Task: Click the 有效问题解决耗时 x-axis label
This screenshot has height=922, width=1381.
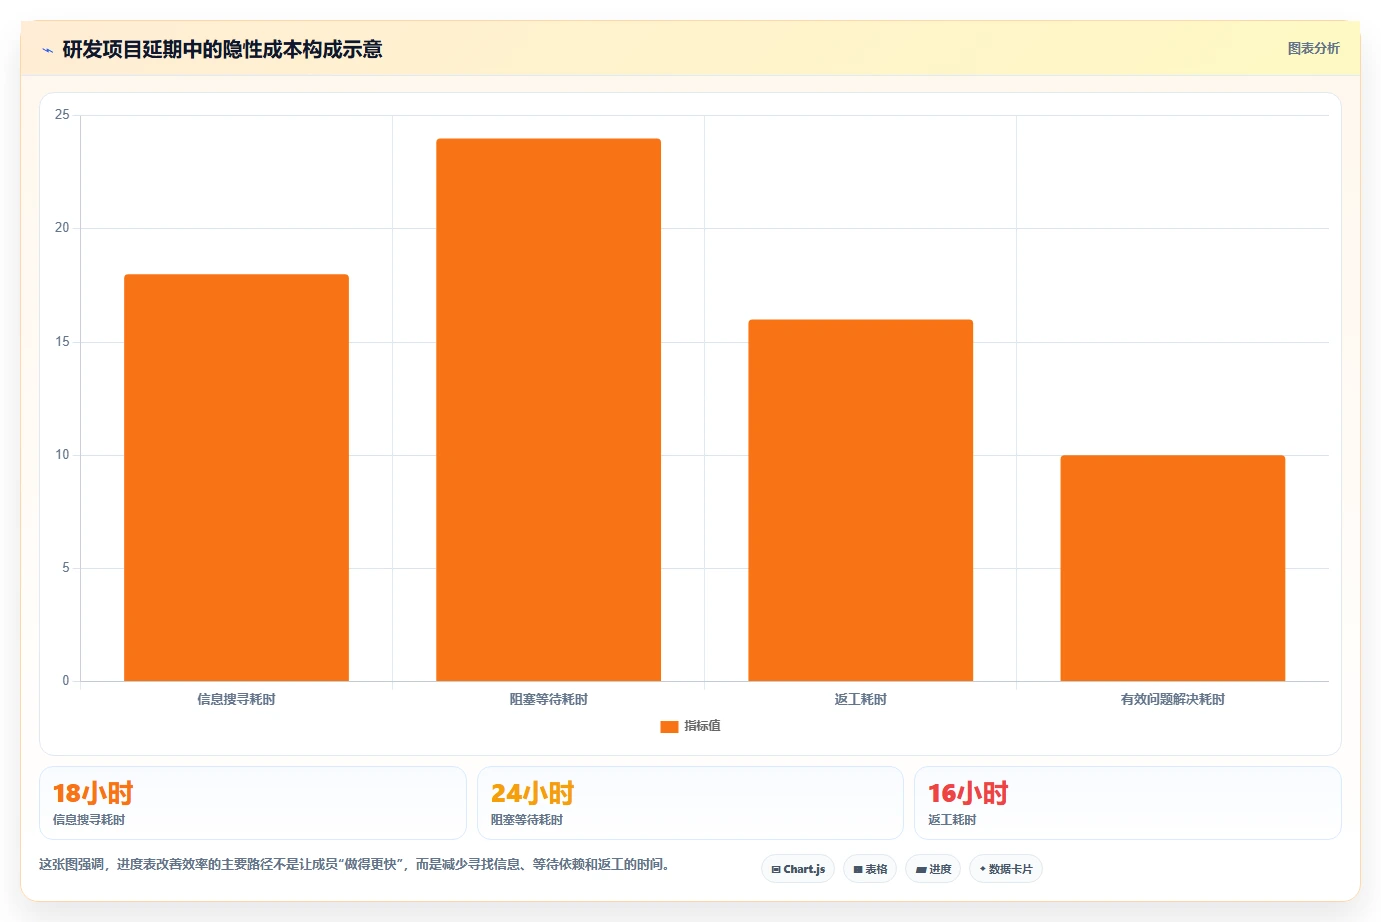Action: click(1172, 699)
